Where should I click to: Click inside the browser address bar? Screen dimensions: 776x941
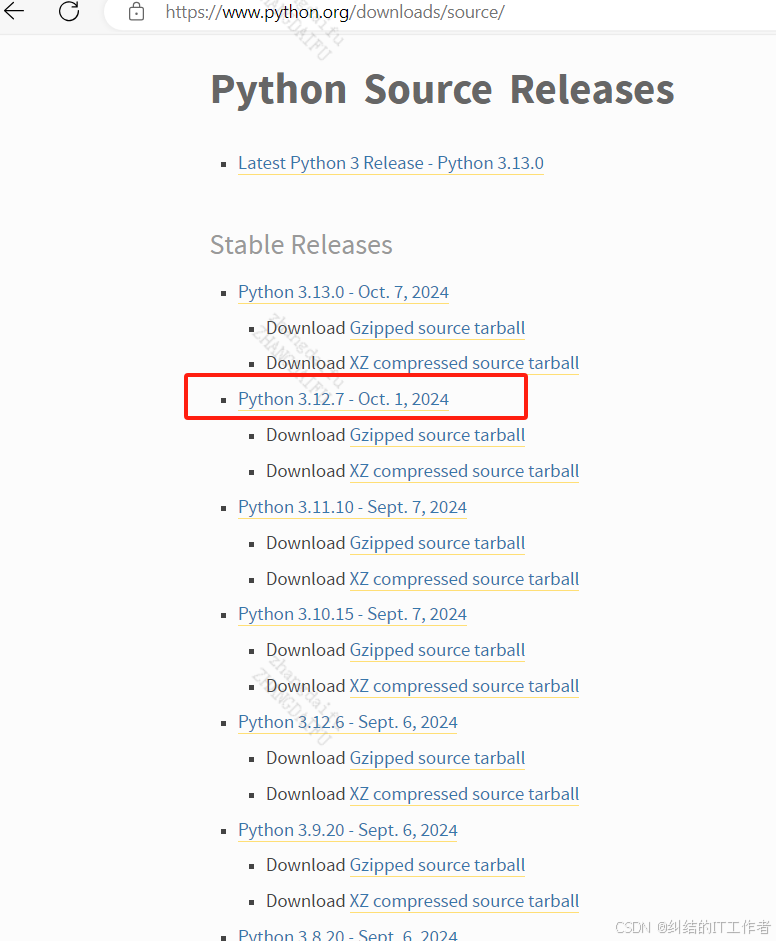coord(300,14)
